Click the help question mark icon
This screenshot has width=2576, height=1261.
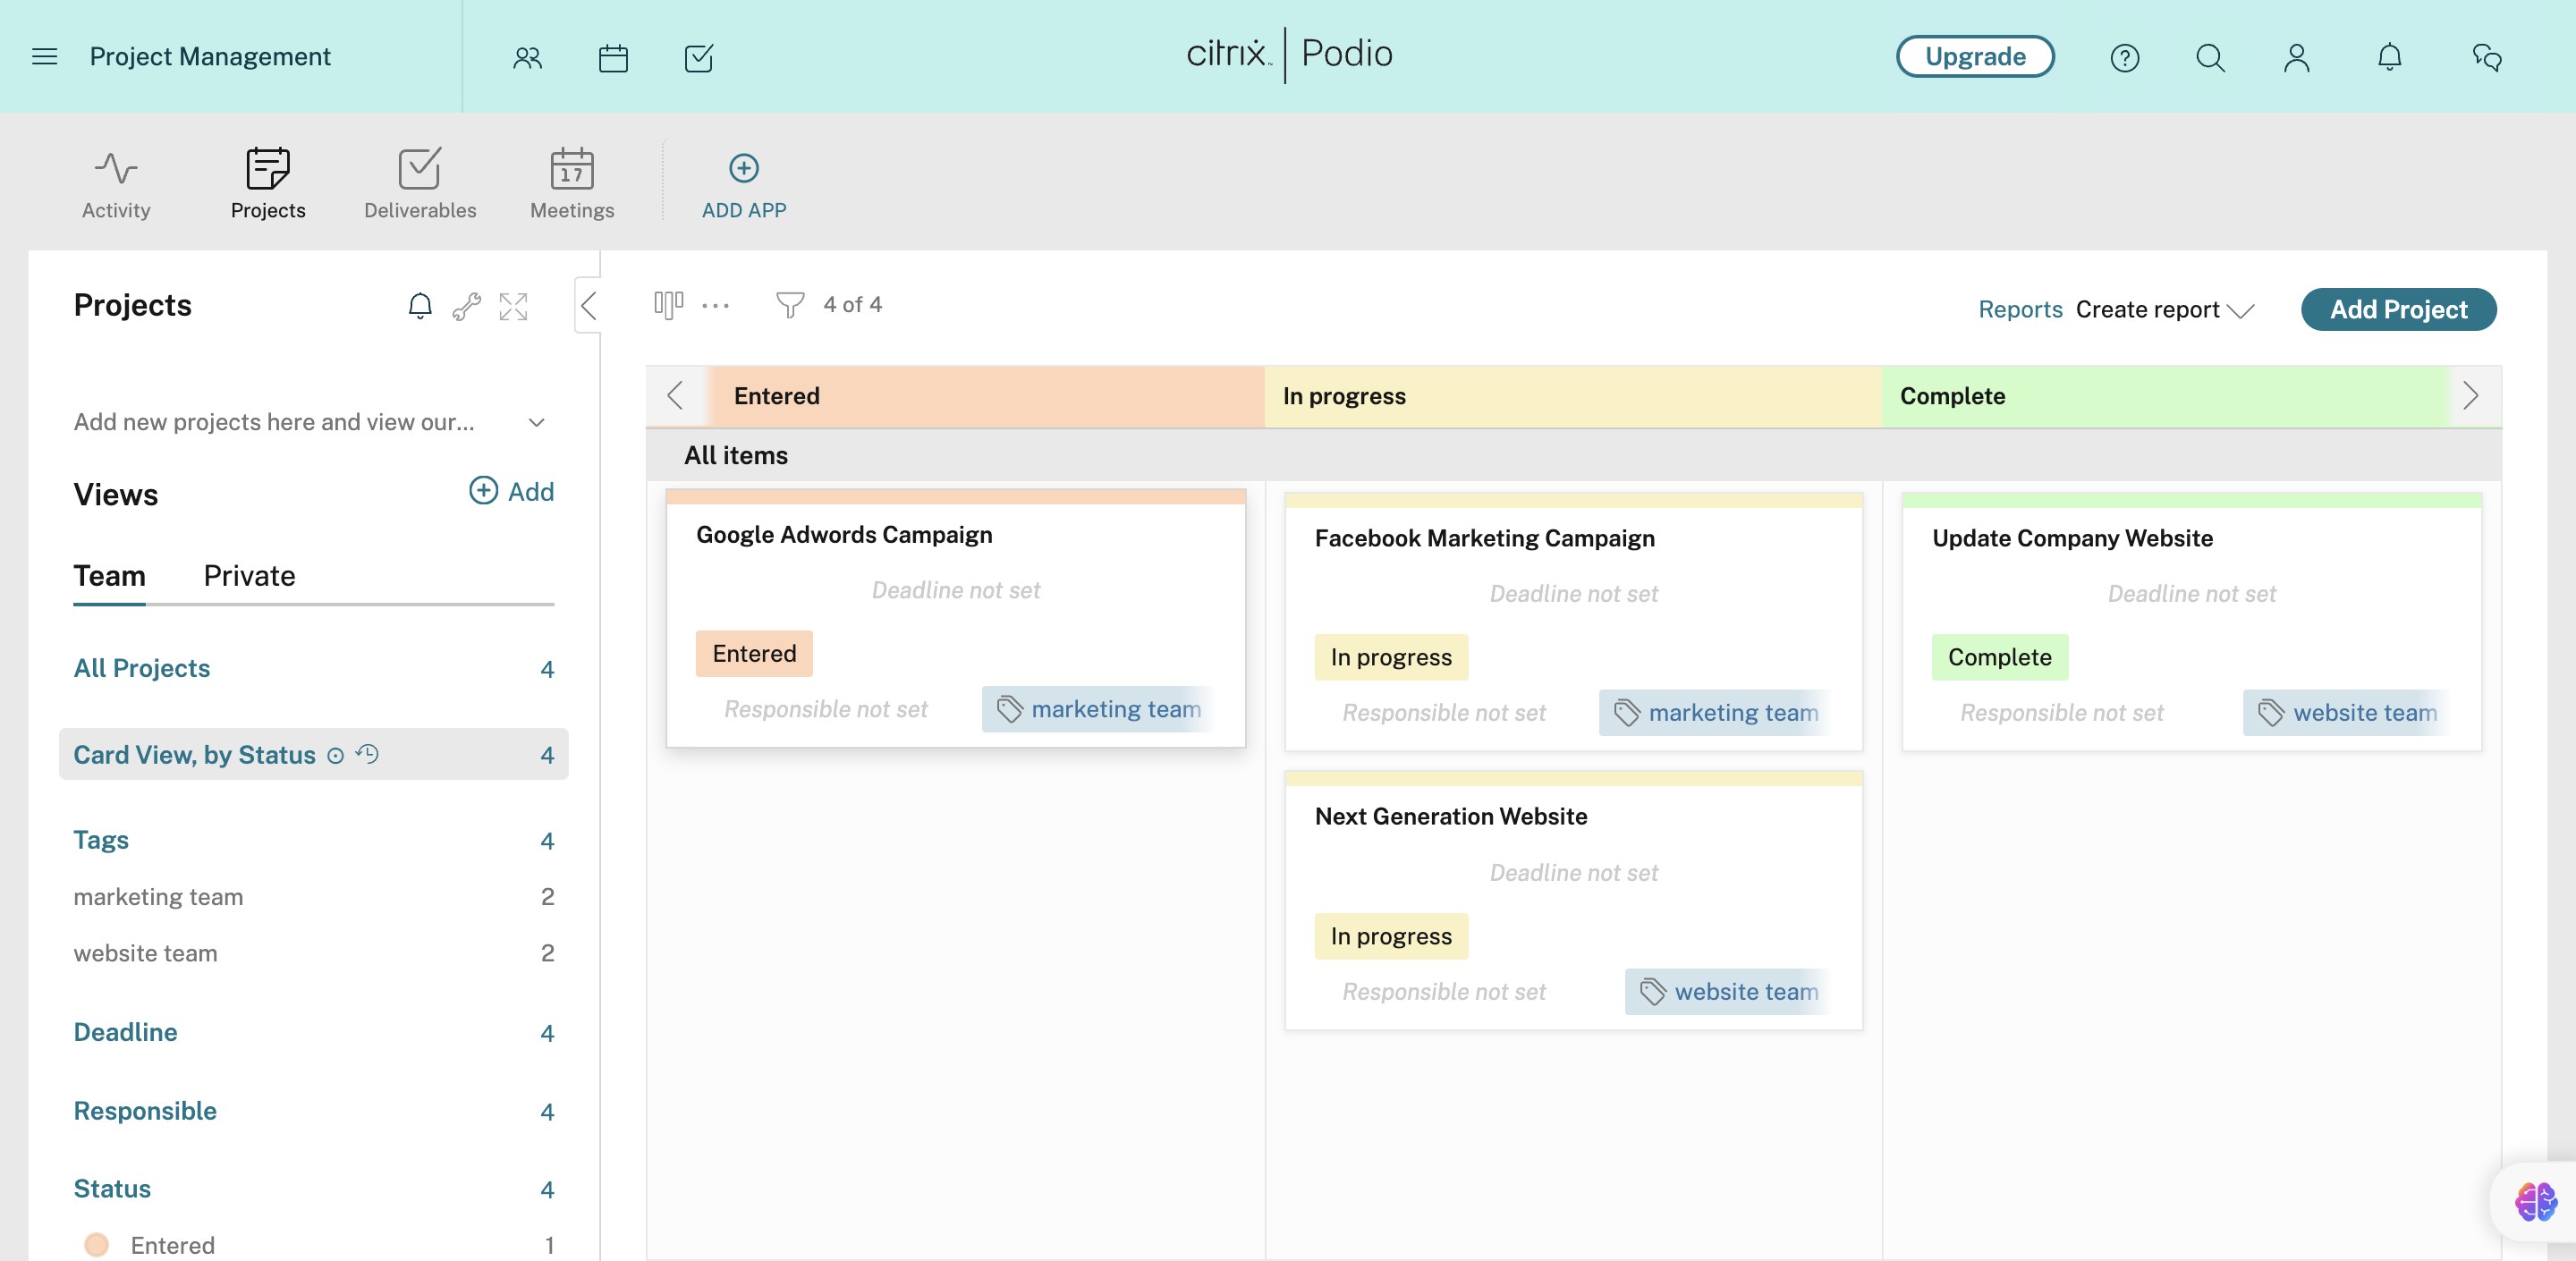click(2124, 58)
